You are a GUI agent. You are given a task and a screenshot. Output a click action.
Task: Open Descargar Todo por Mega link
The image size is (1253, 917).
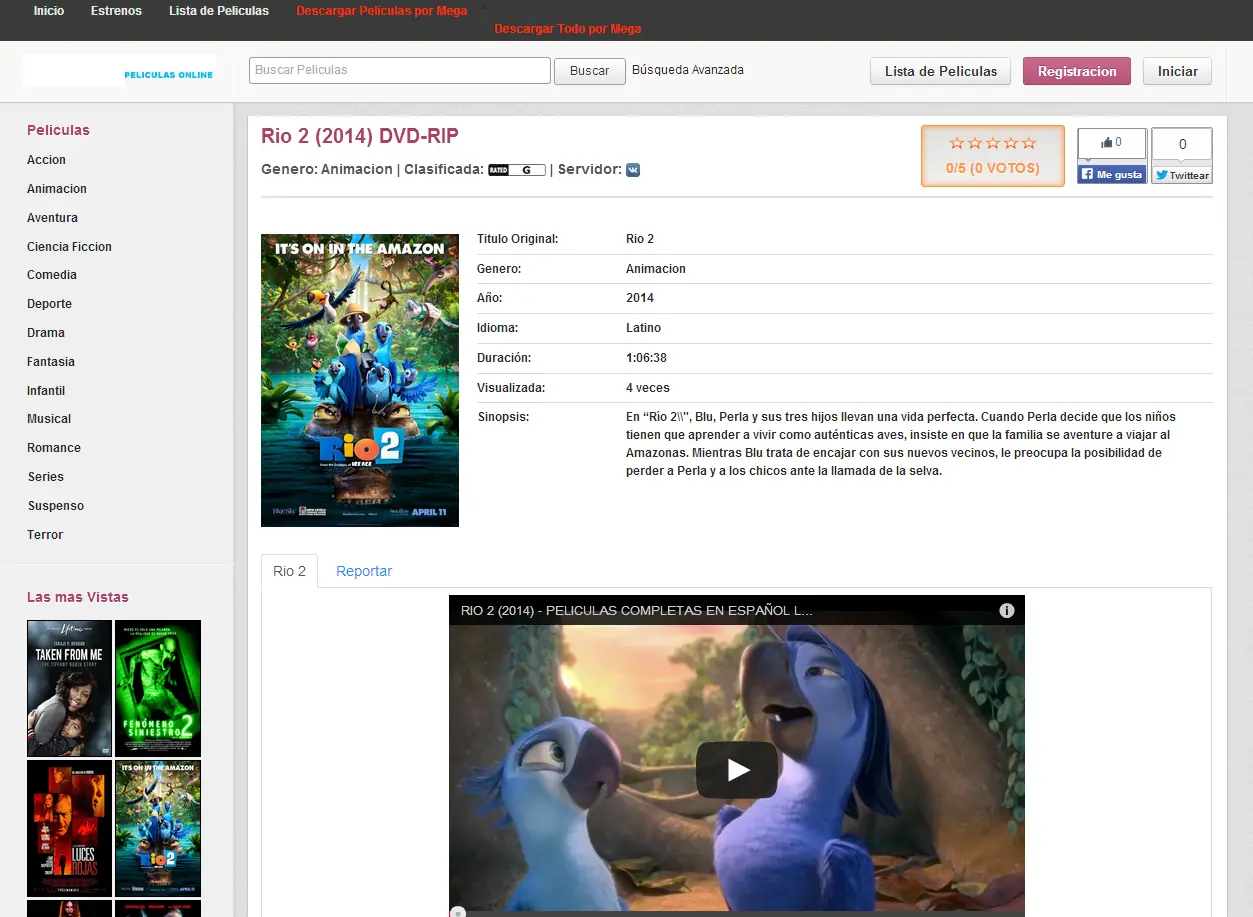568,29
